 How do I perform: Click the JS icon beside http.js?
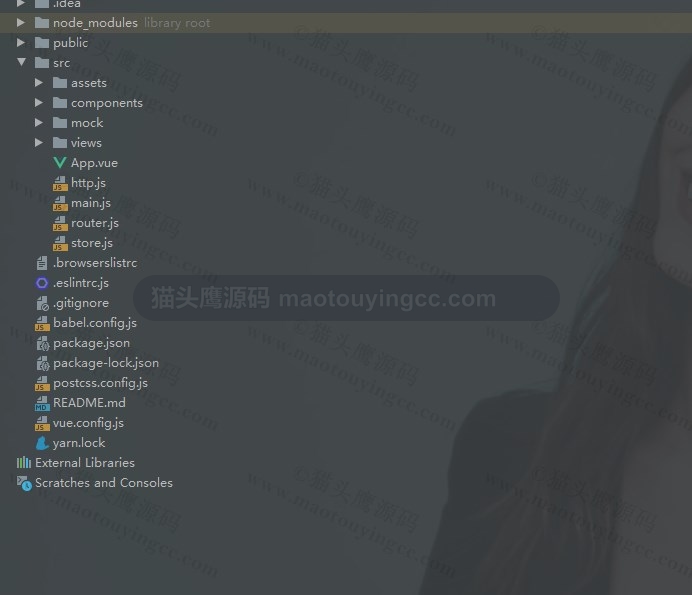(60, 183)
